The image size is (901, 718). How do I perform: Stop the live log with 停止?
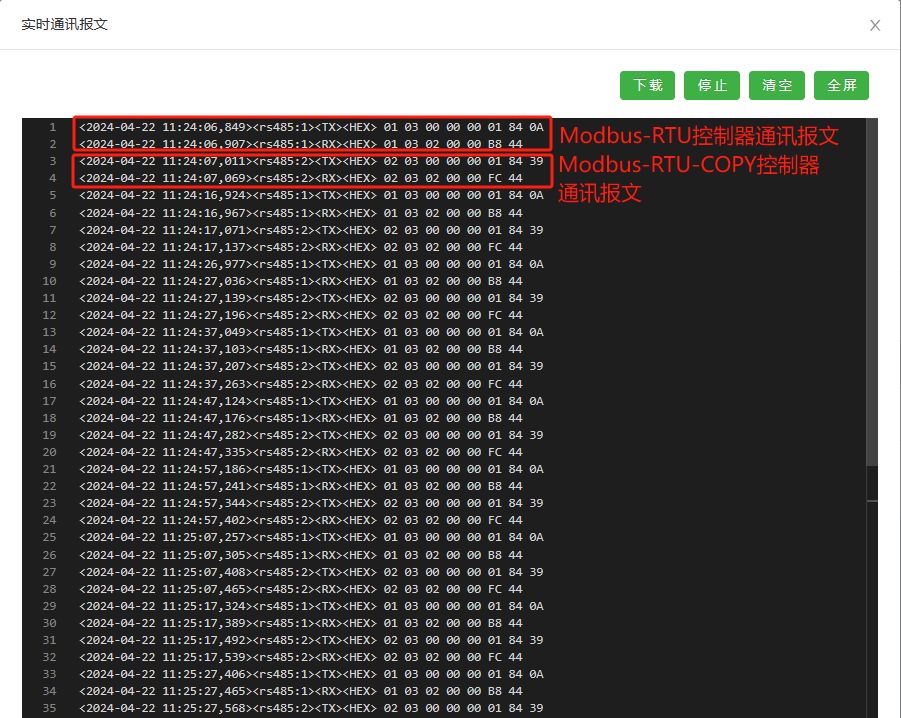point(711,86)
